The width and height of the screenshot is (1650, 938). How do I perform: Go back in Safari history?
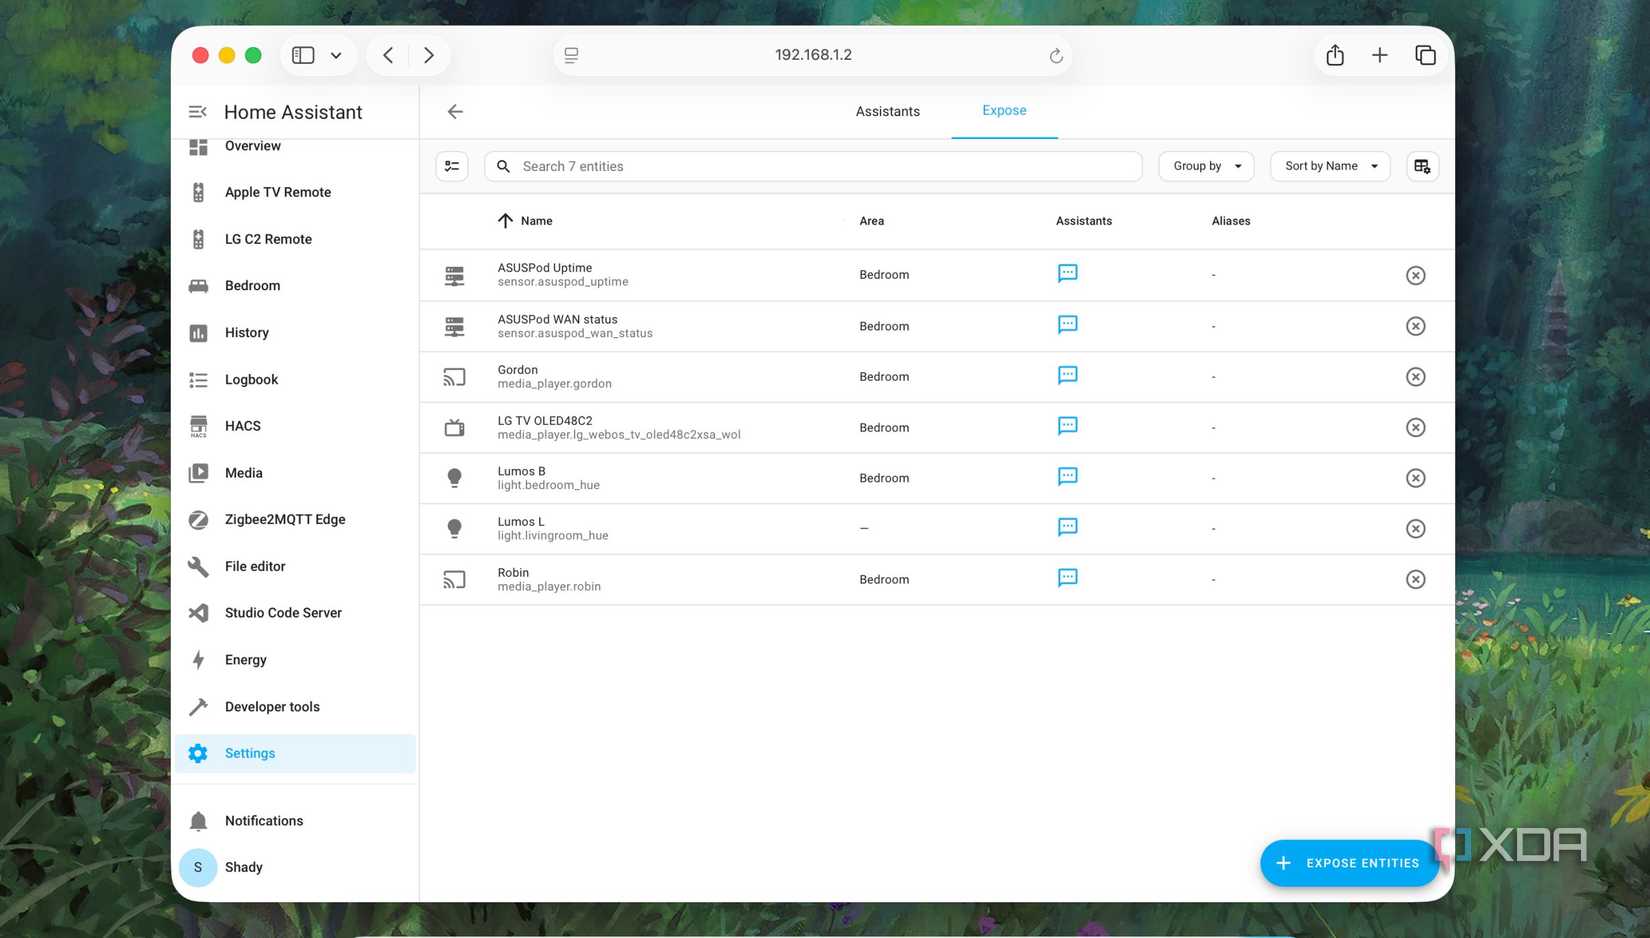click(388, 55)
